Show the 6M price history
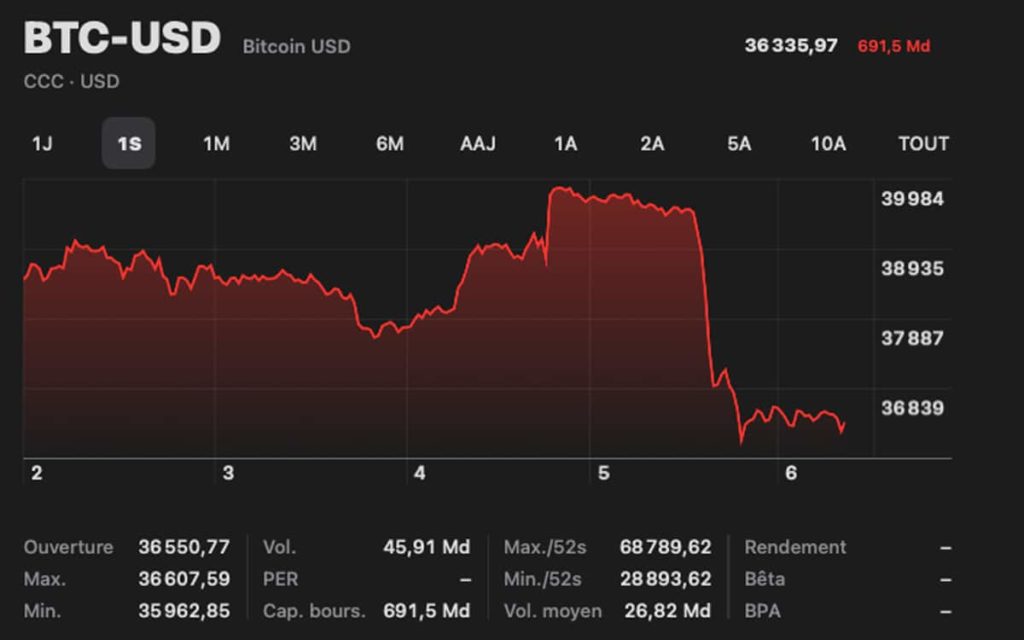 (390, 144)
